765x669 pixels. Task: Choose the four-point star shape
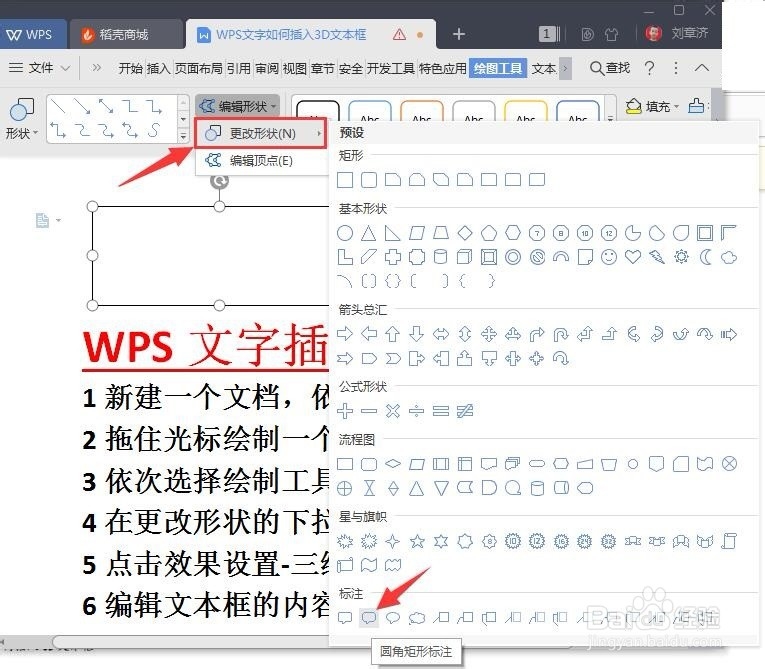pos(393,541)
